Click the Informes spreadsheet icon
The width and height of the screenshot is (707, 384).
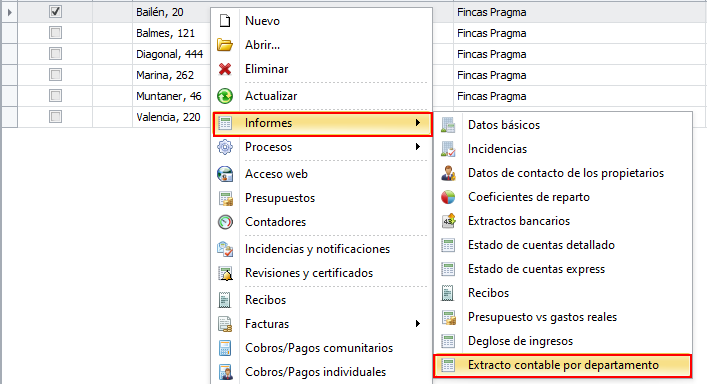pos(225,123)
